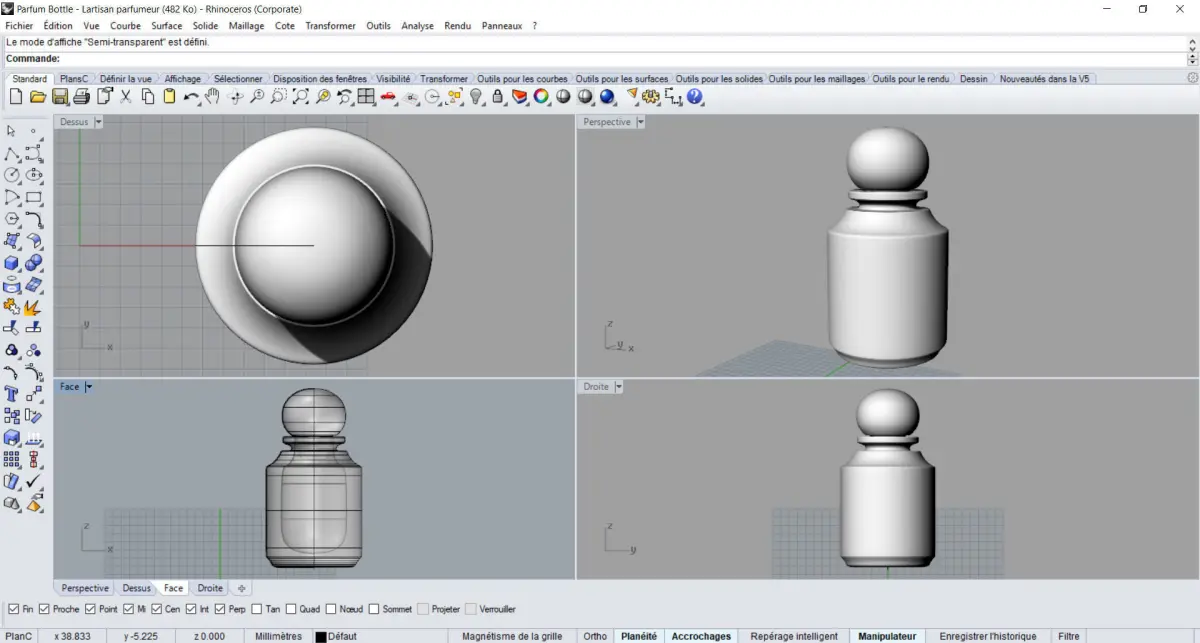The image size is (1200, 643).
Task: Open the Fichier menu
Action: [x=19, y=26]
